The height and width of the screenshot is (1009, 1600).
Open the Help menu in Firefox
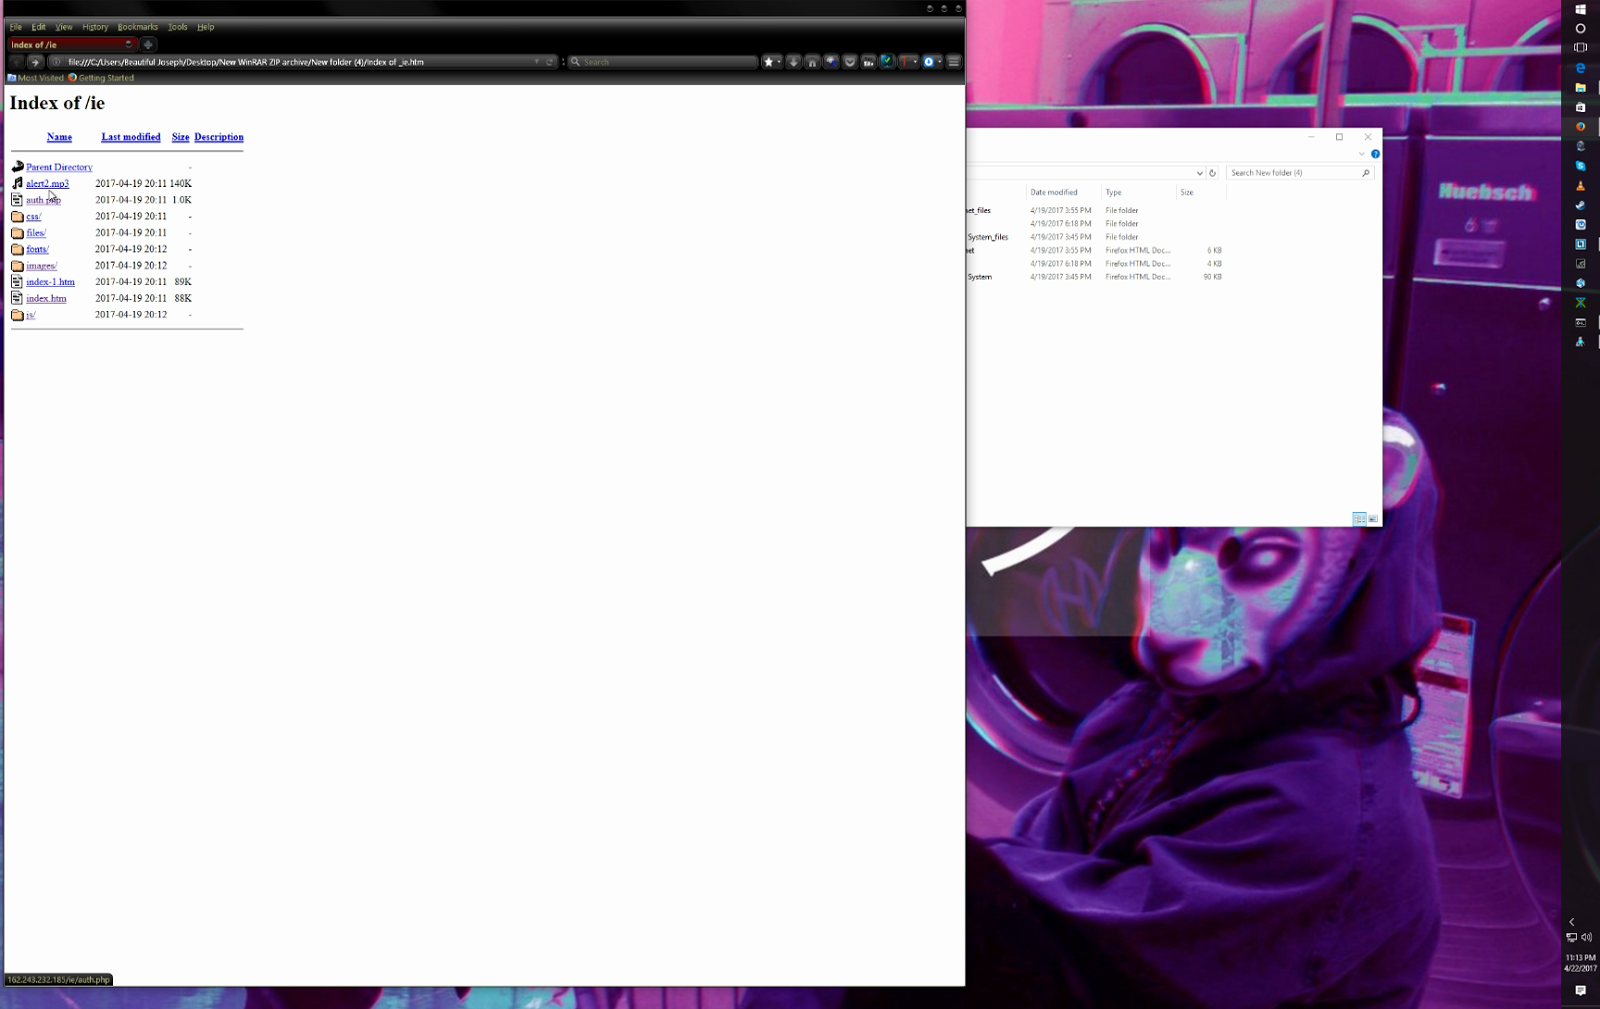point(206,27)
